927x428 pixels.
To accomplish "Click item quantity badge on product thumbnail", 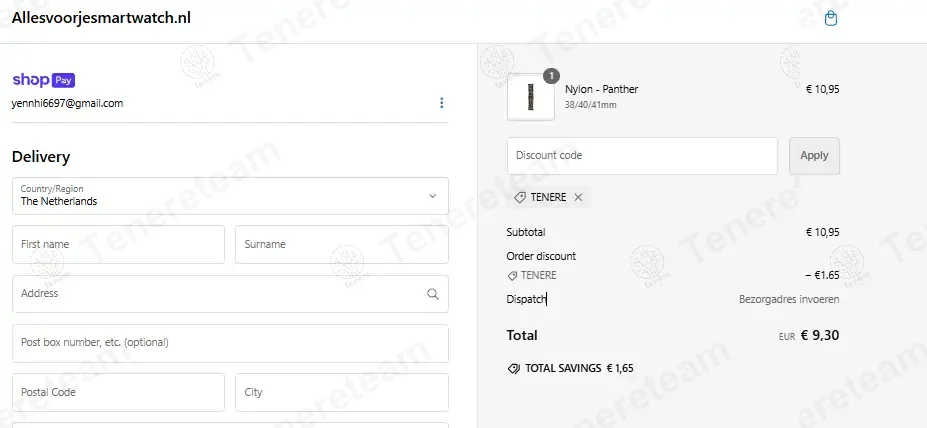I will tap(551, 76).
